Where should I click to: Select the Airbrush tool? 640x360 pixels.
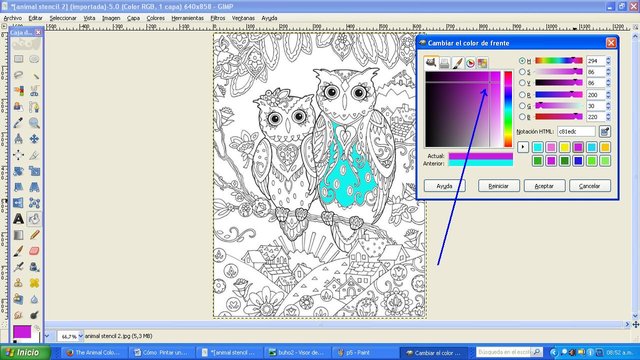coord(18,267)
